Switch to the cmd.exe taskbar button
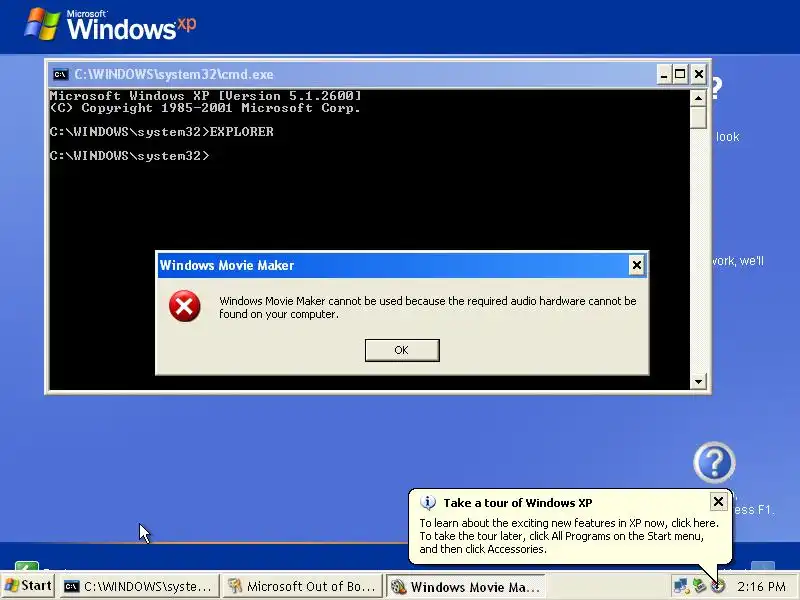800x600 pixels. 139,587
